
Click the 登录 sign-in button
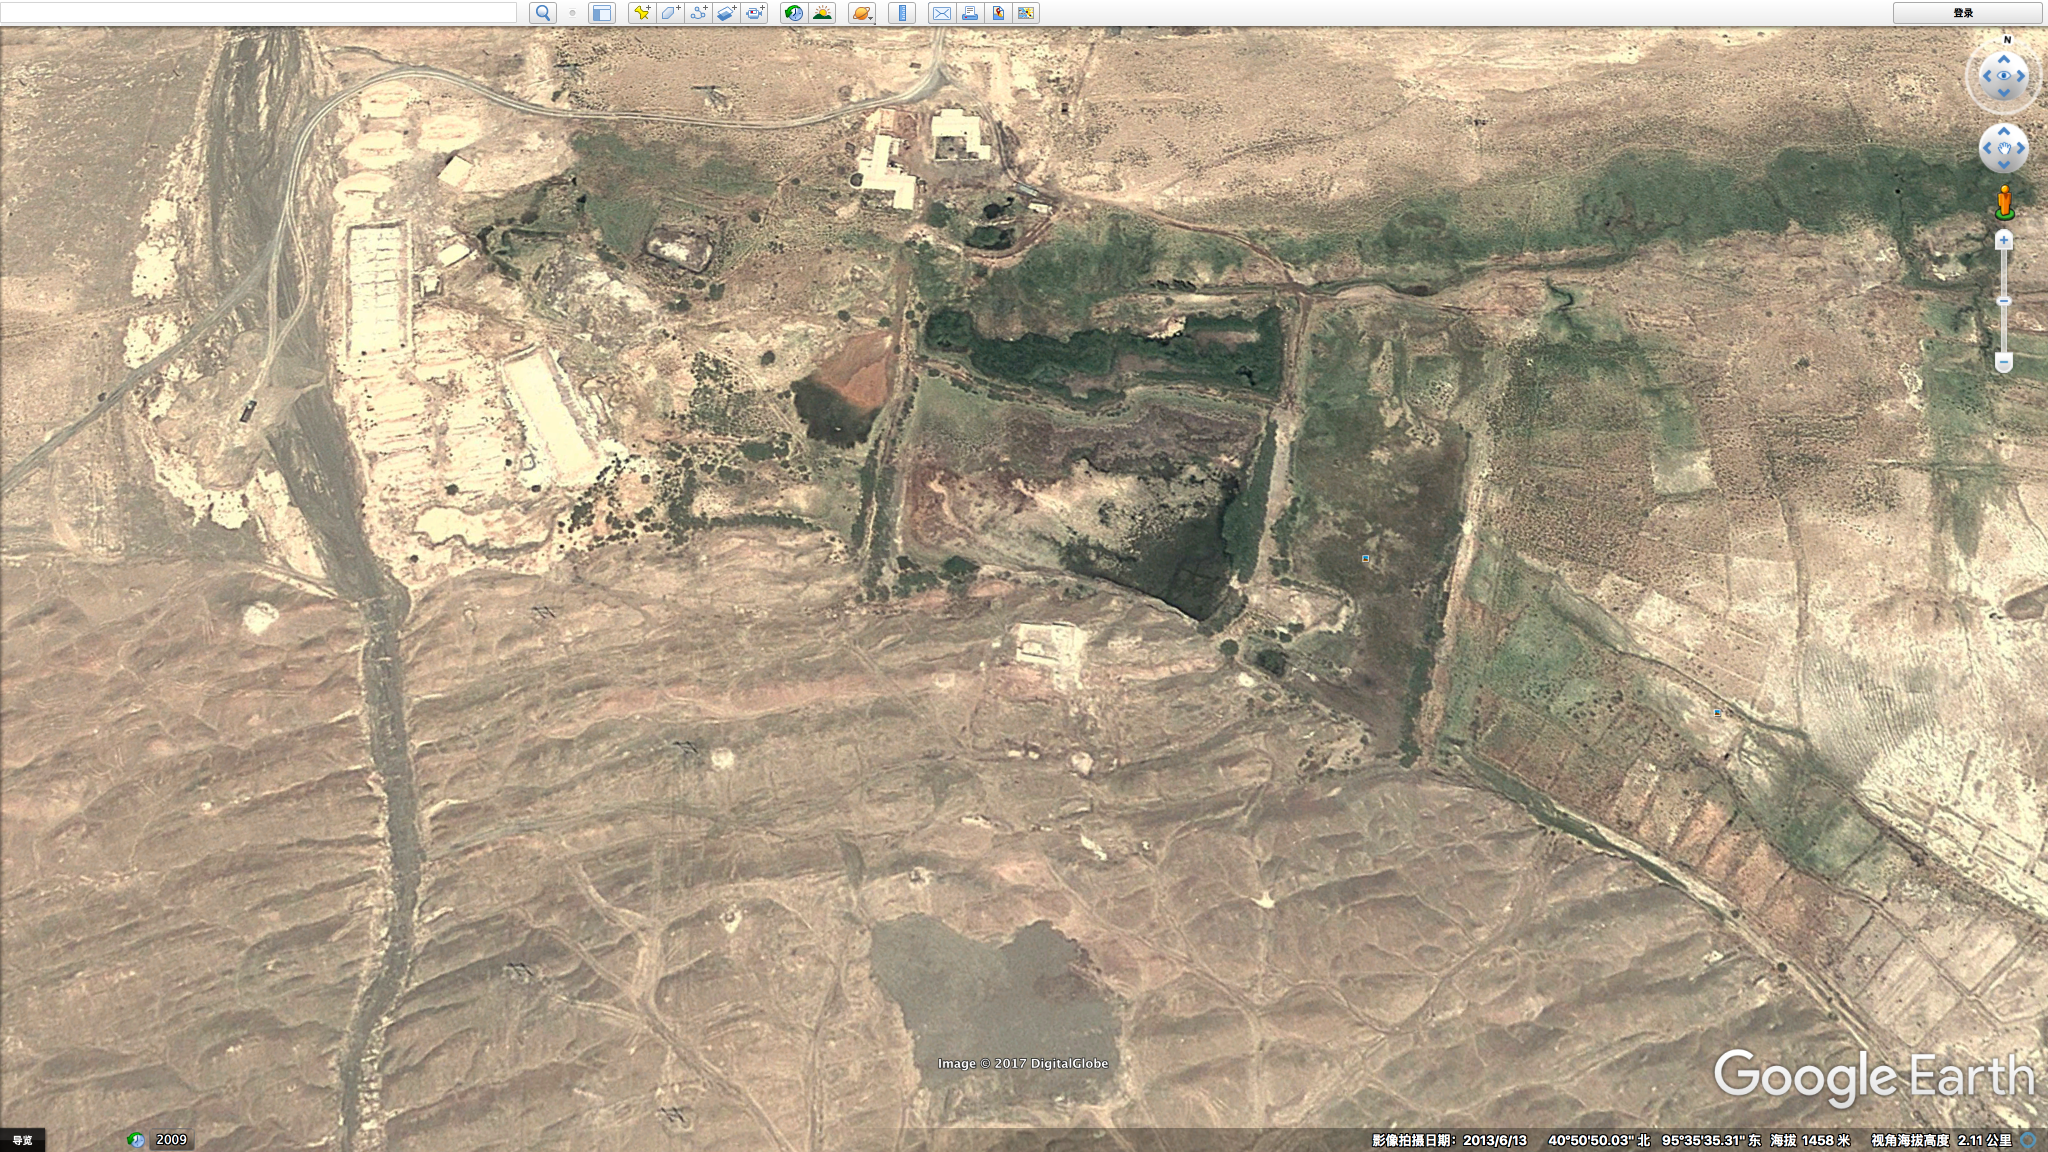point(1963,13)
